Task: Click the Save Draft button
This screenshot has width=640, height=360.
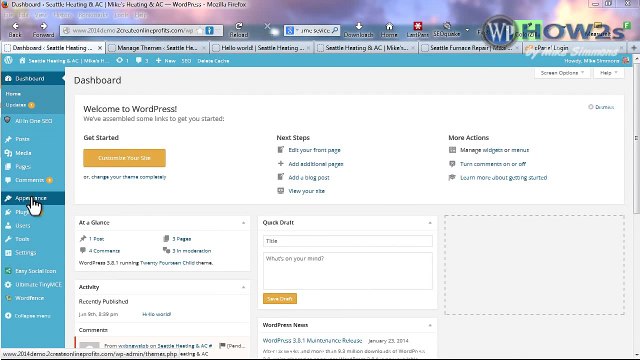Action: (x=280, y=299)
